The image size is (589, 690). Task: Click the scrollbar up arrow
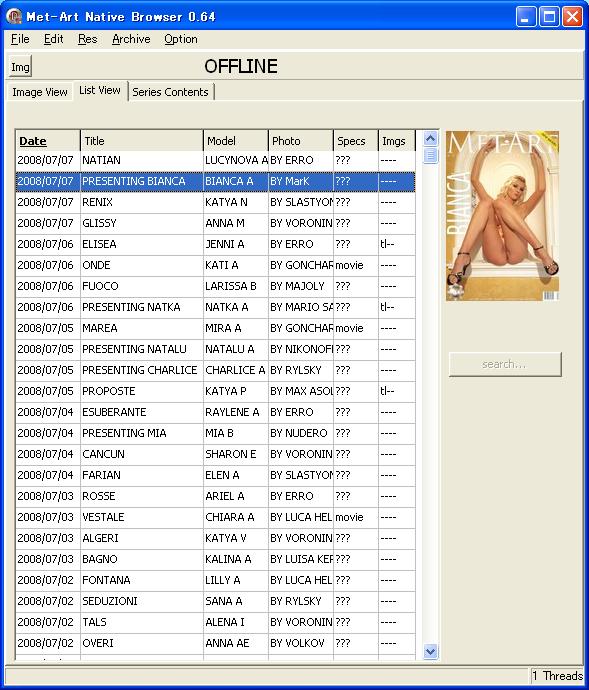coord(431,139)
